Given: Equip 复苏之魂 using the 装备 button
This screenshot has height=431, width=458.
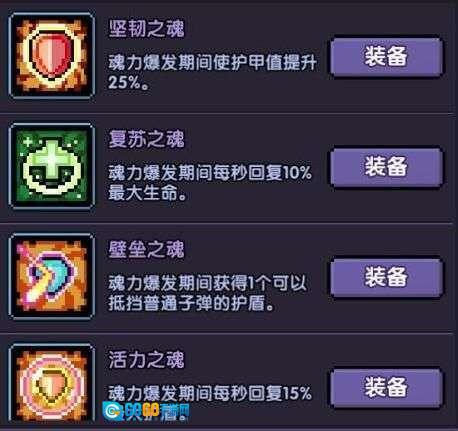Looking at the screenshot, I should coord(386,167).
